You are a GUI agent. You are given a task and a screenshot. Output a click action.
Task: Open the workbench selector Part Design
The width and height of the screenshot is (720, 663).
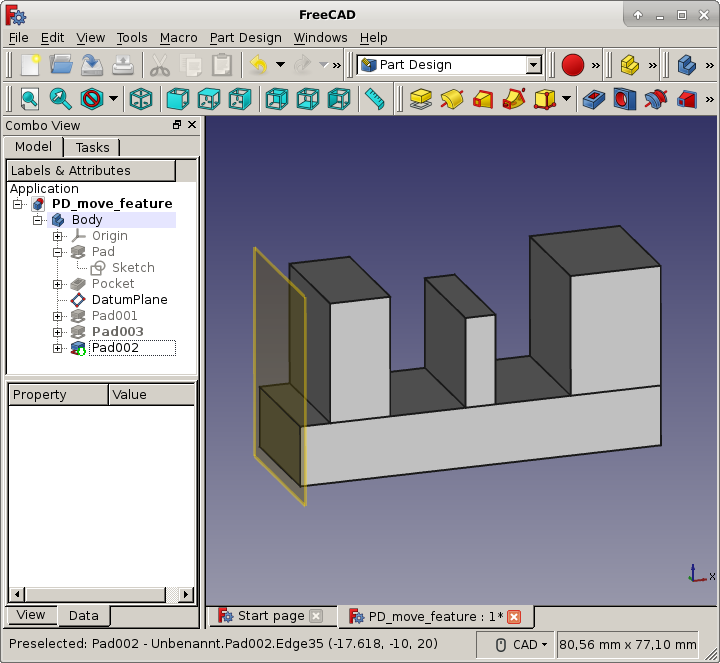click(449, 65)
